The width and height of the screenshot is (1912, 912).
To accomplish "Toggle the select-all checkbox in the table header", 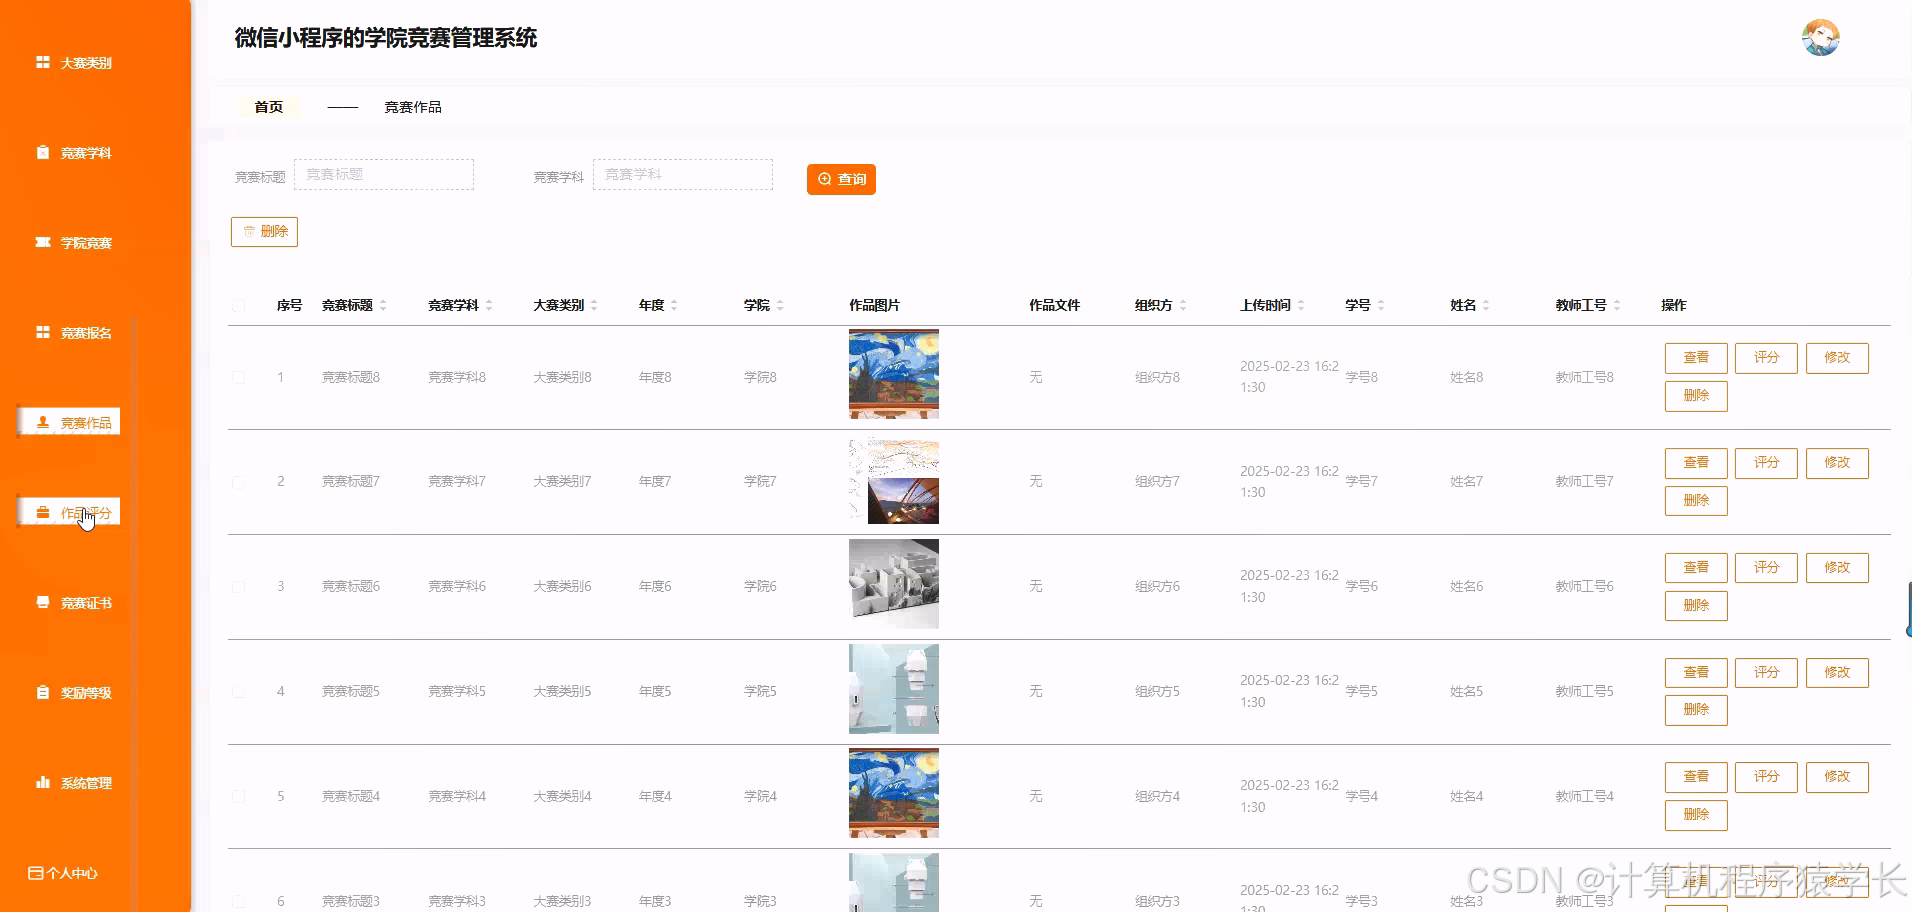I will pos(238,305).
